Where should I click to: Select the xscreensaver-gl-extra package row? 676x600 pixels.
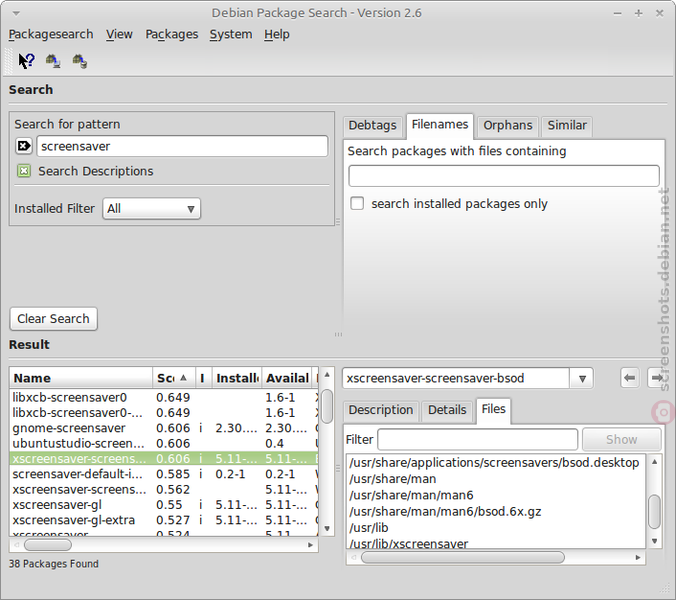point(163,520)
